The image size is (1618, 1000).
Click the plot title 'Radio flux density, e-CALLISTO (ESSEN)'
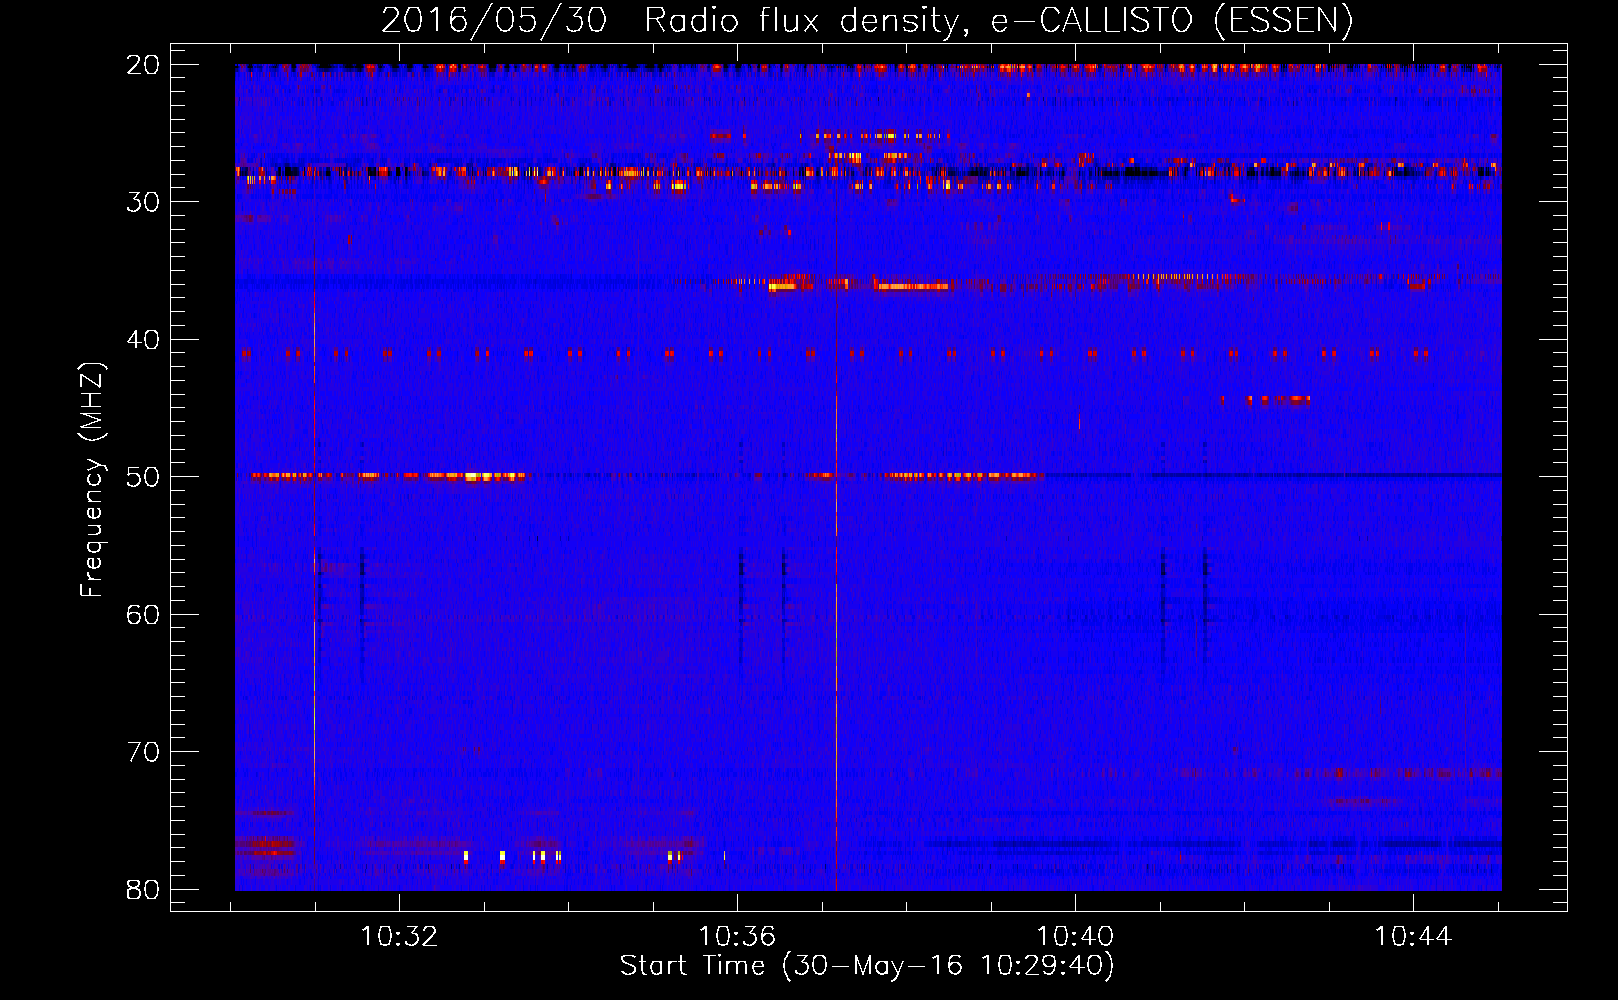(998, 20)
